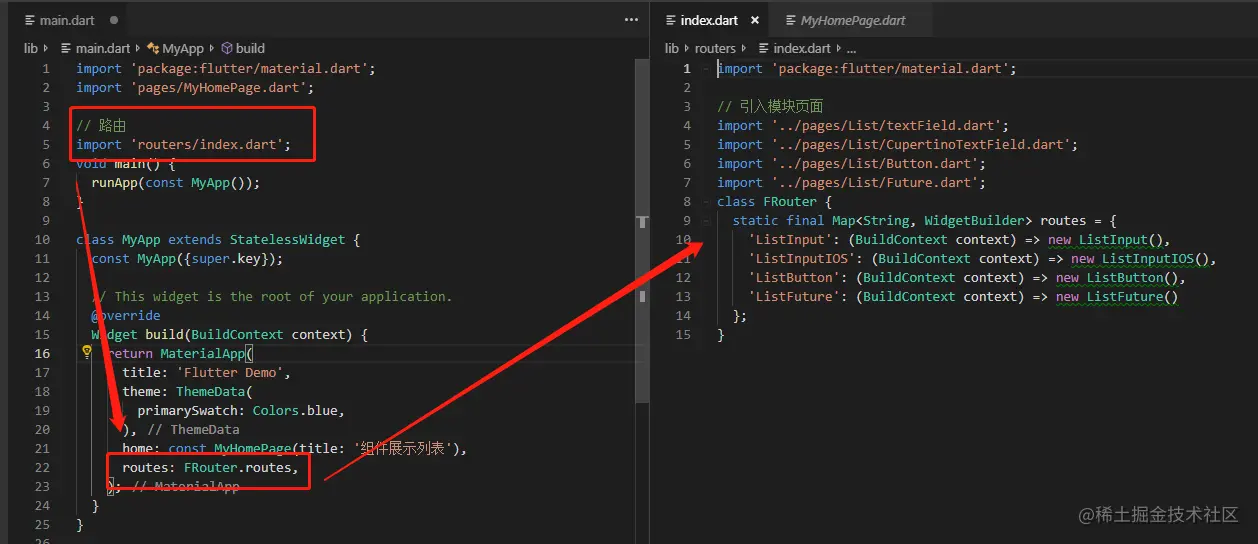
Task: Click 'const MyApp({super.key});' line
Action: tap(187, 259)
